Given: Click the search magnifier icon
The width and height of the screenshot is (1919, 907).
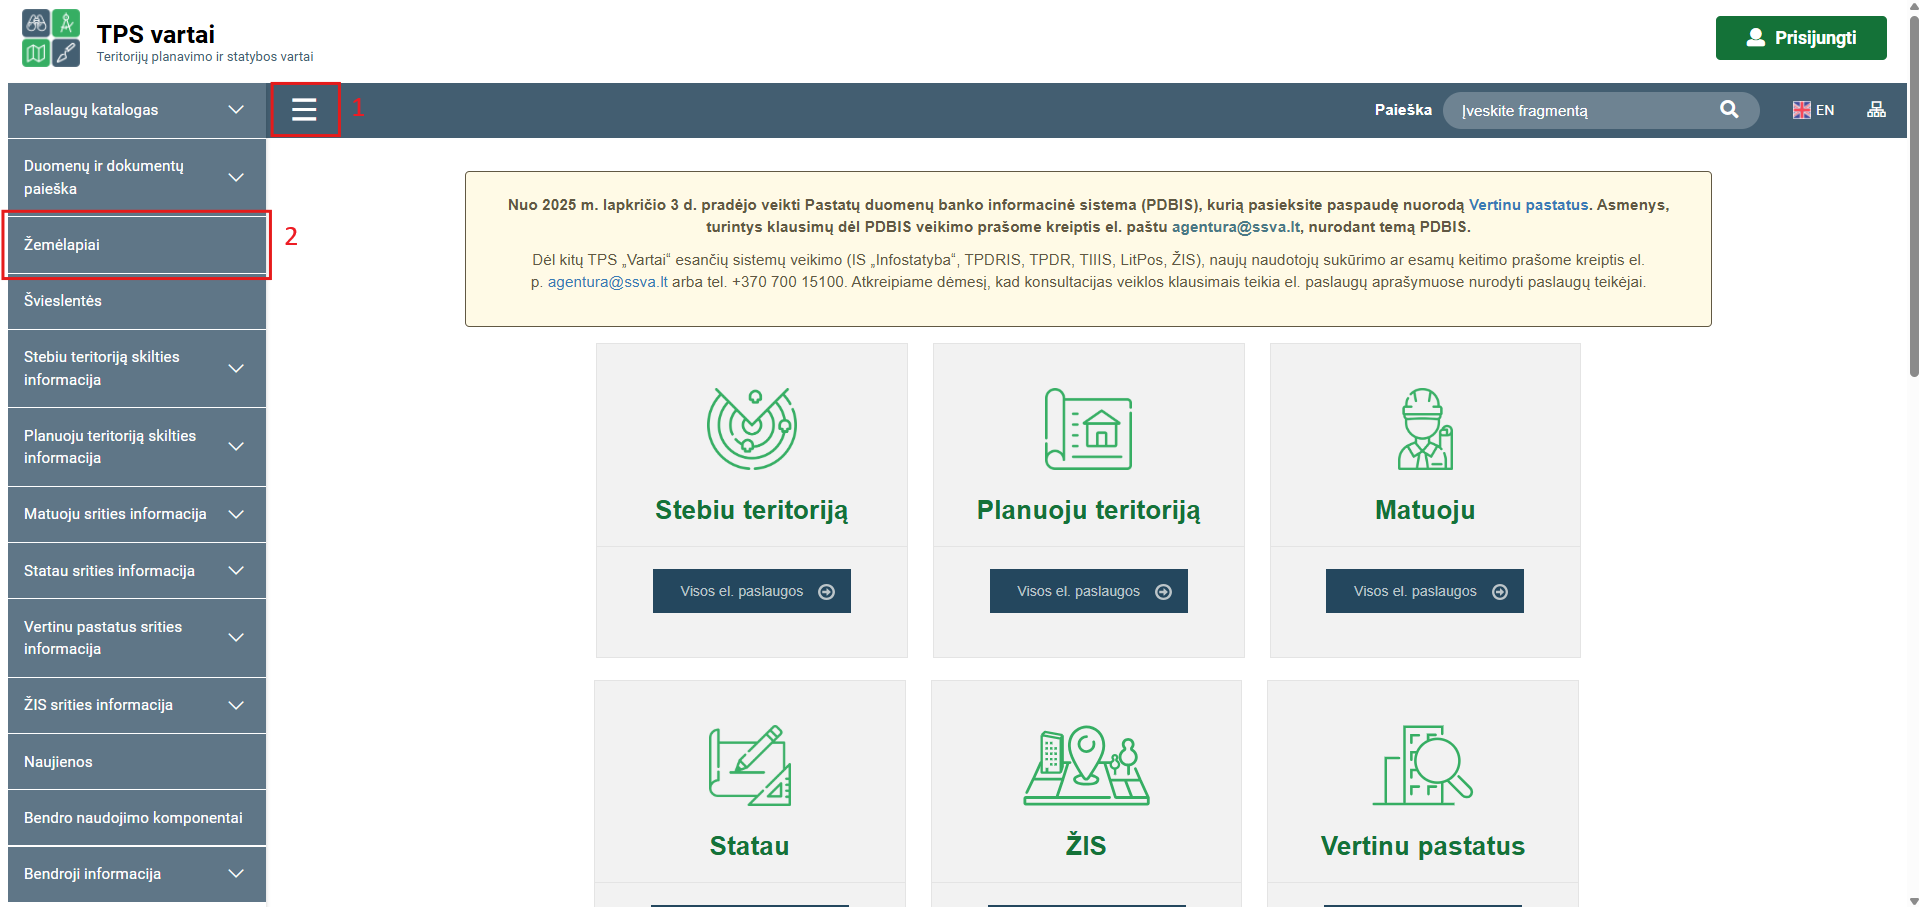Looking at the screenshot, I should tap(1729, 110).
